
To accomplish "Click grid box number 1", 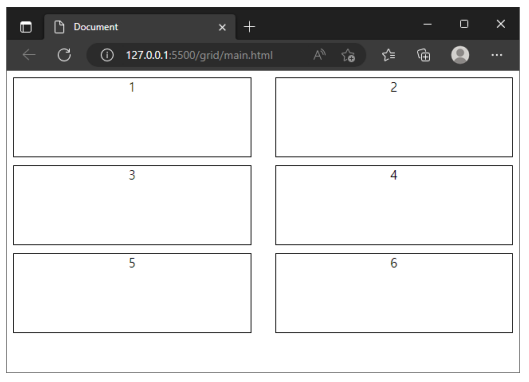I will click(132, 117).
